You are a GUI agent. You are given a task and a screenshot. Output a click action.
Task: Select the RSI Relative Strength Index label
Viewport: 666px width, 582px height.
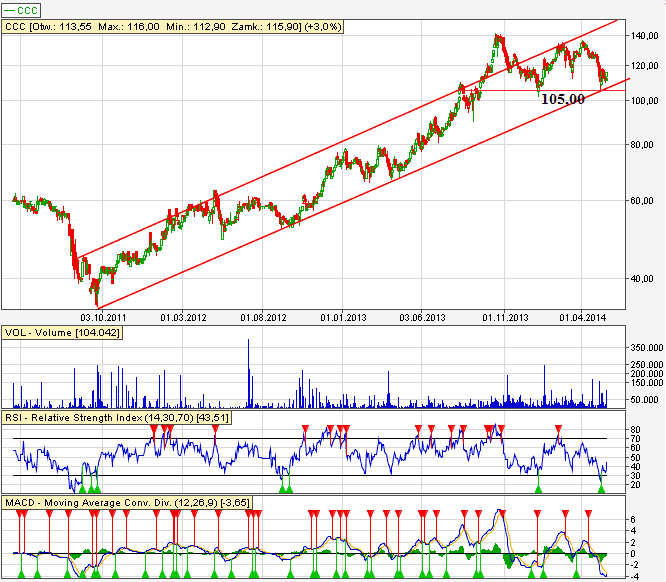(117, 418)
